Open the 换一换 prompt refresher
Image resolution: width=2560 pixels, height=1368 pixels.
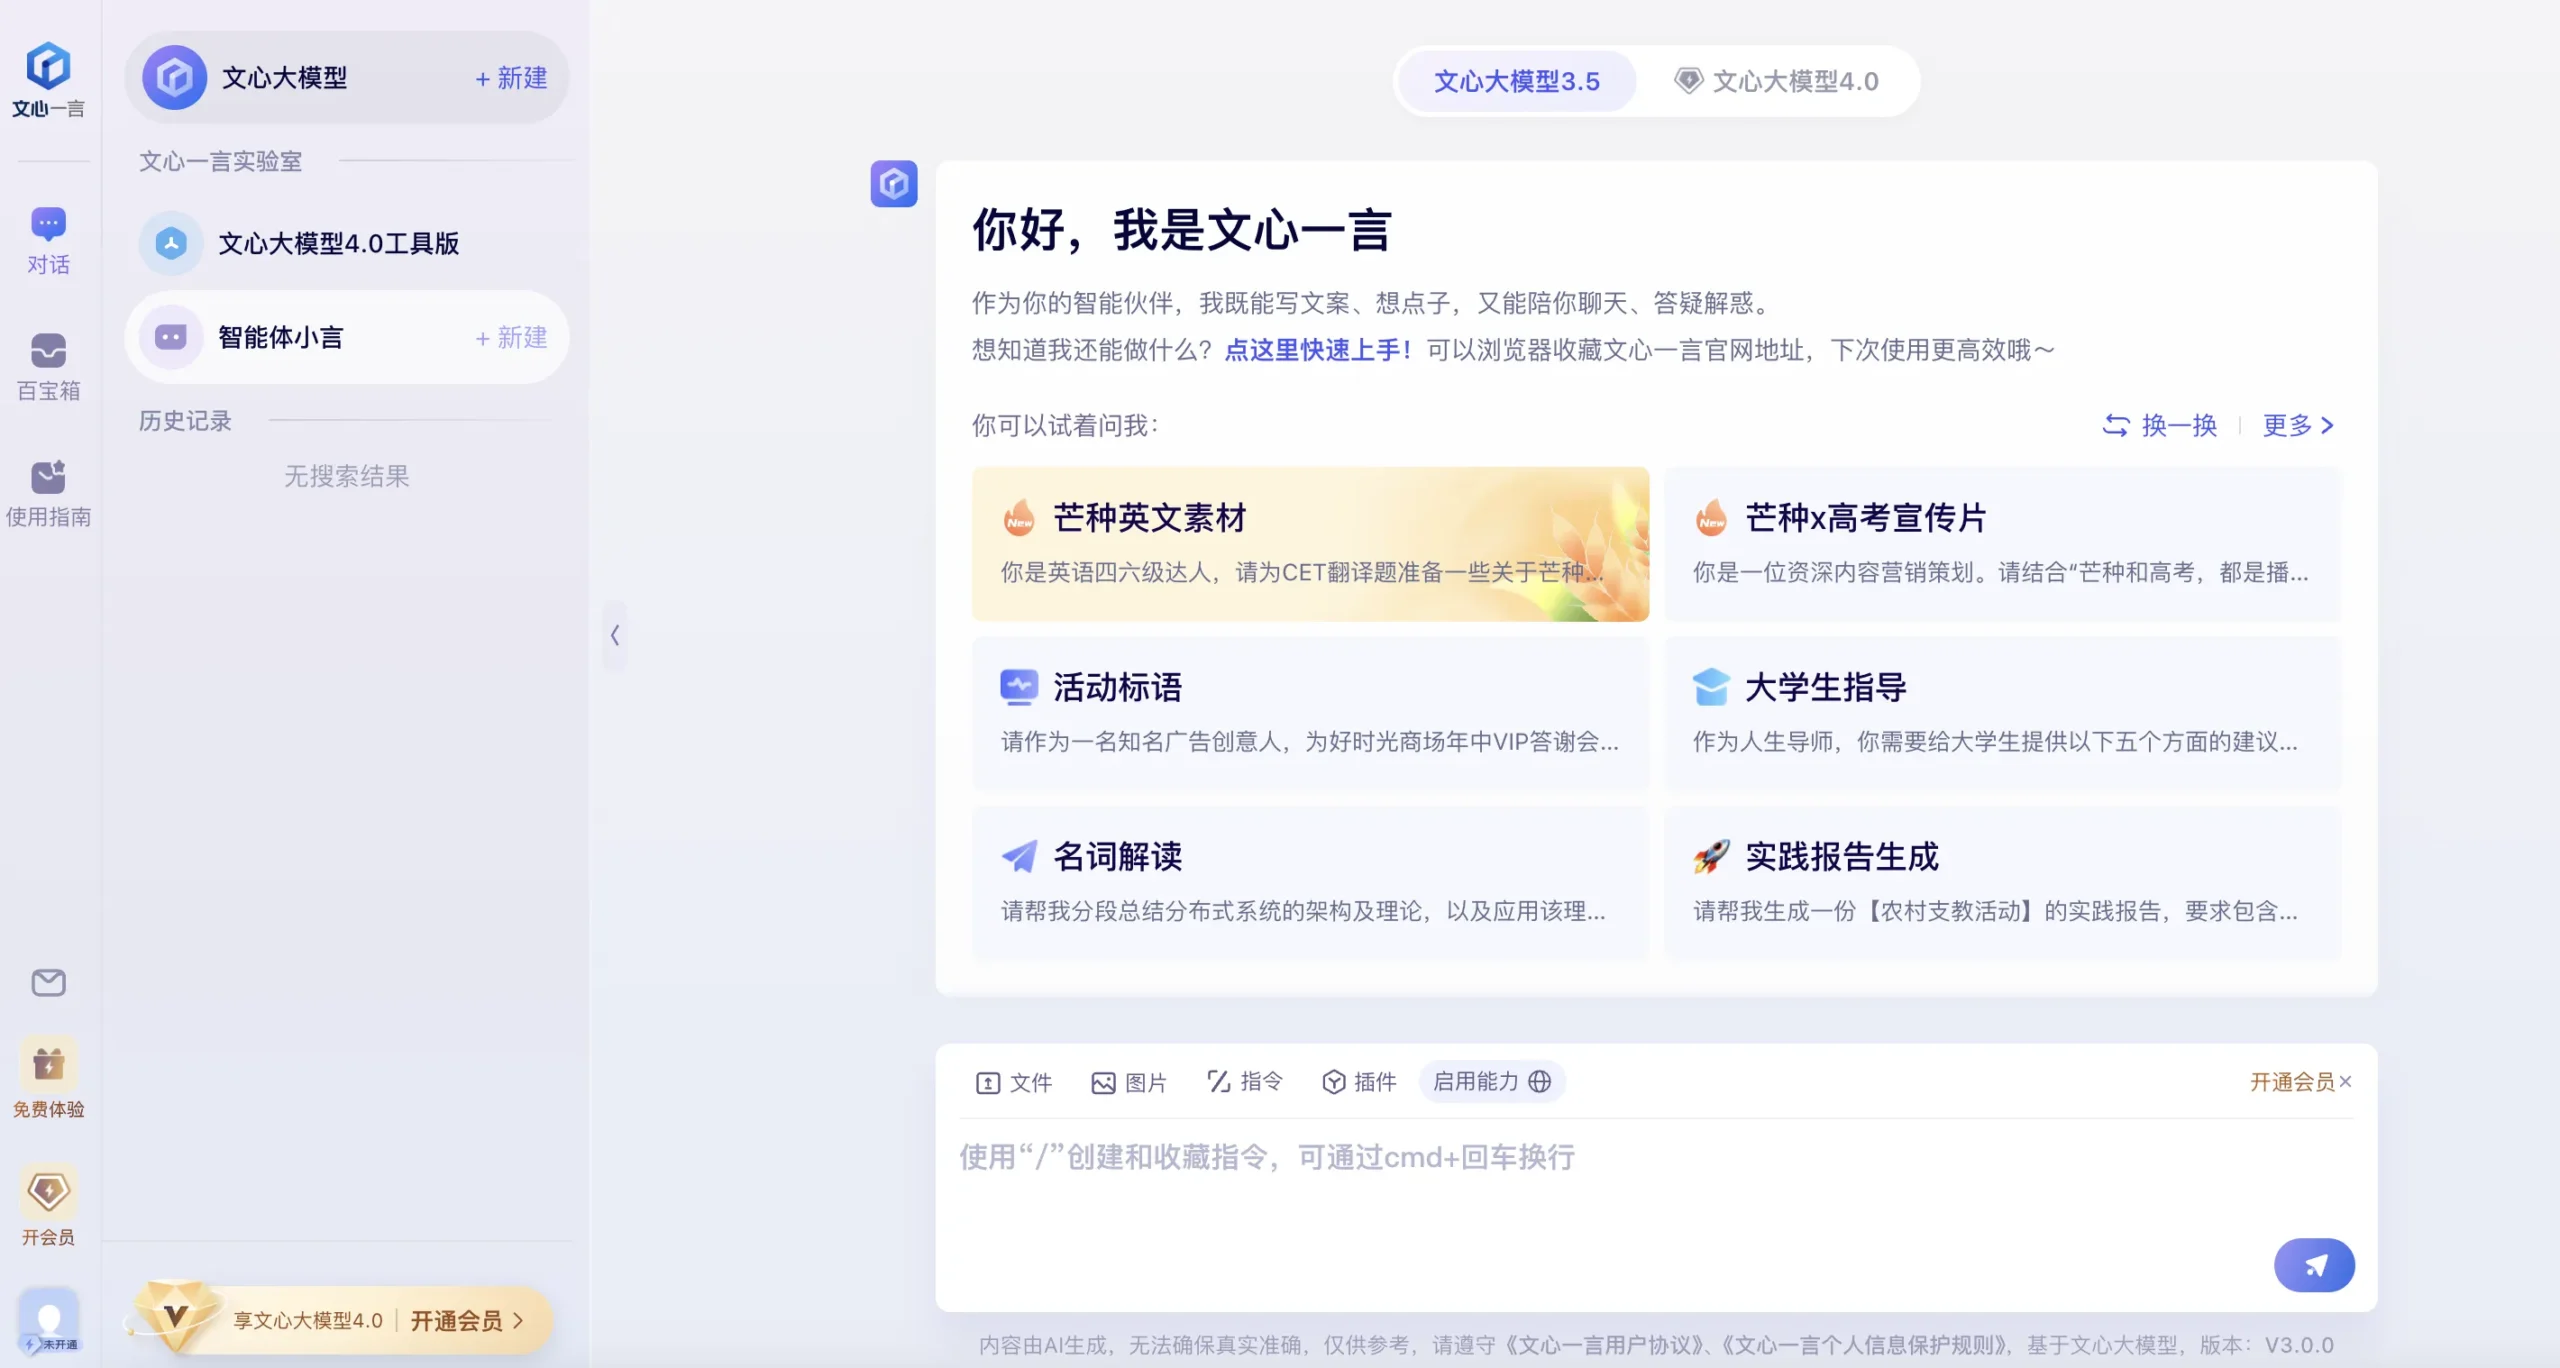coord(2162,426)
